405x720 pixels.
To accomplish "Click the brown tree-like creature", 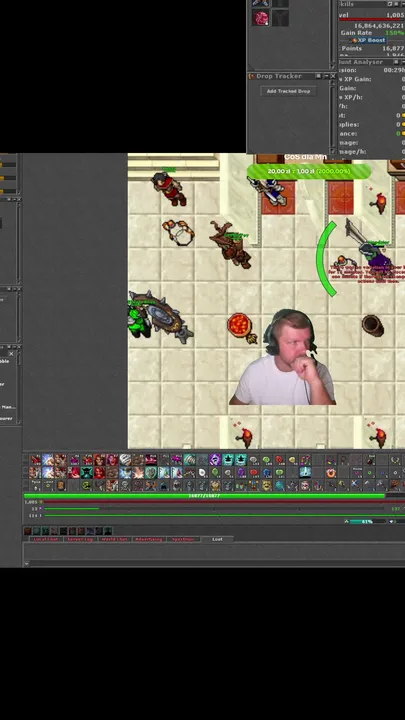I will pyautogui.click(x=232, y=245).
